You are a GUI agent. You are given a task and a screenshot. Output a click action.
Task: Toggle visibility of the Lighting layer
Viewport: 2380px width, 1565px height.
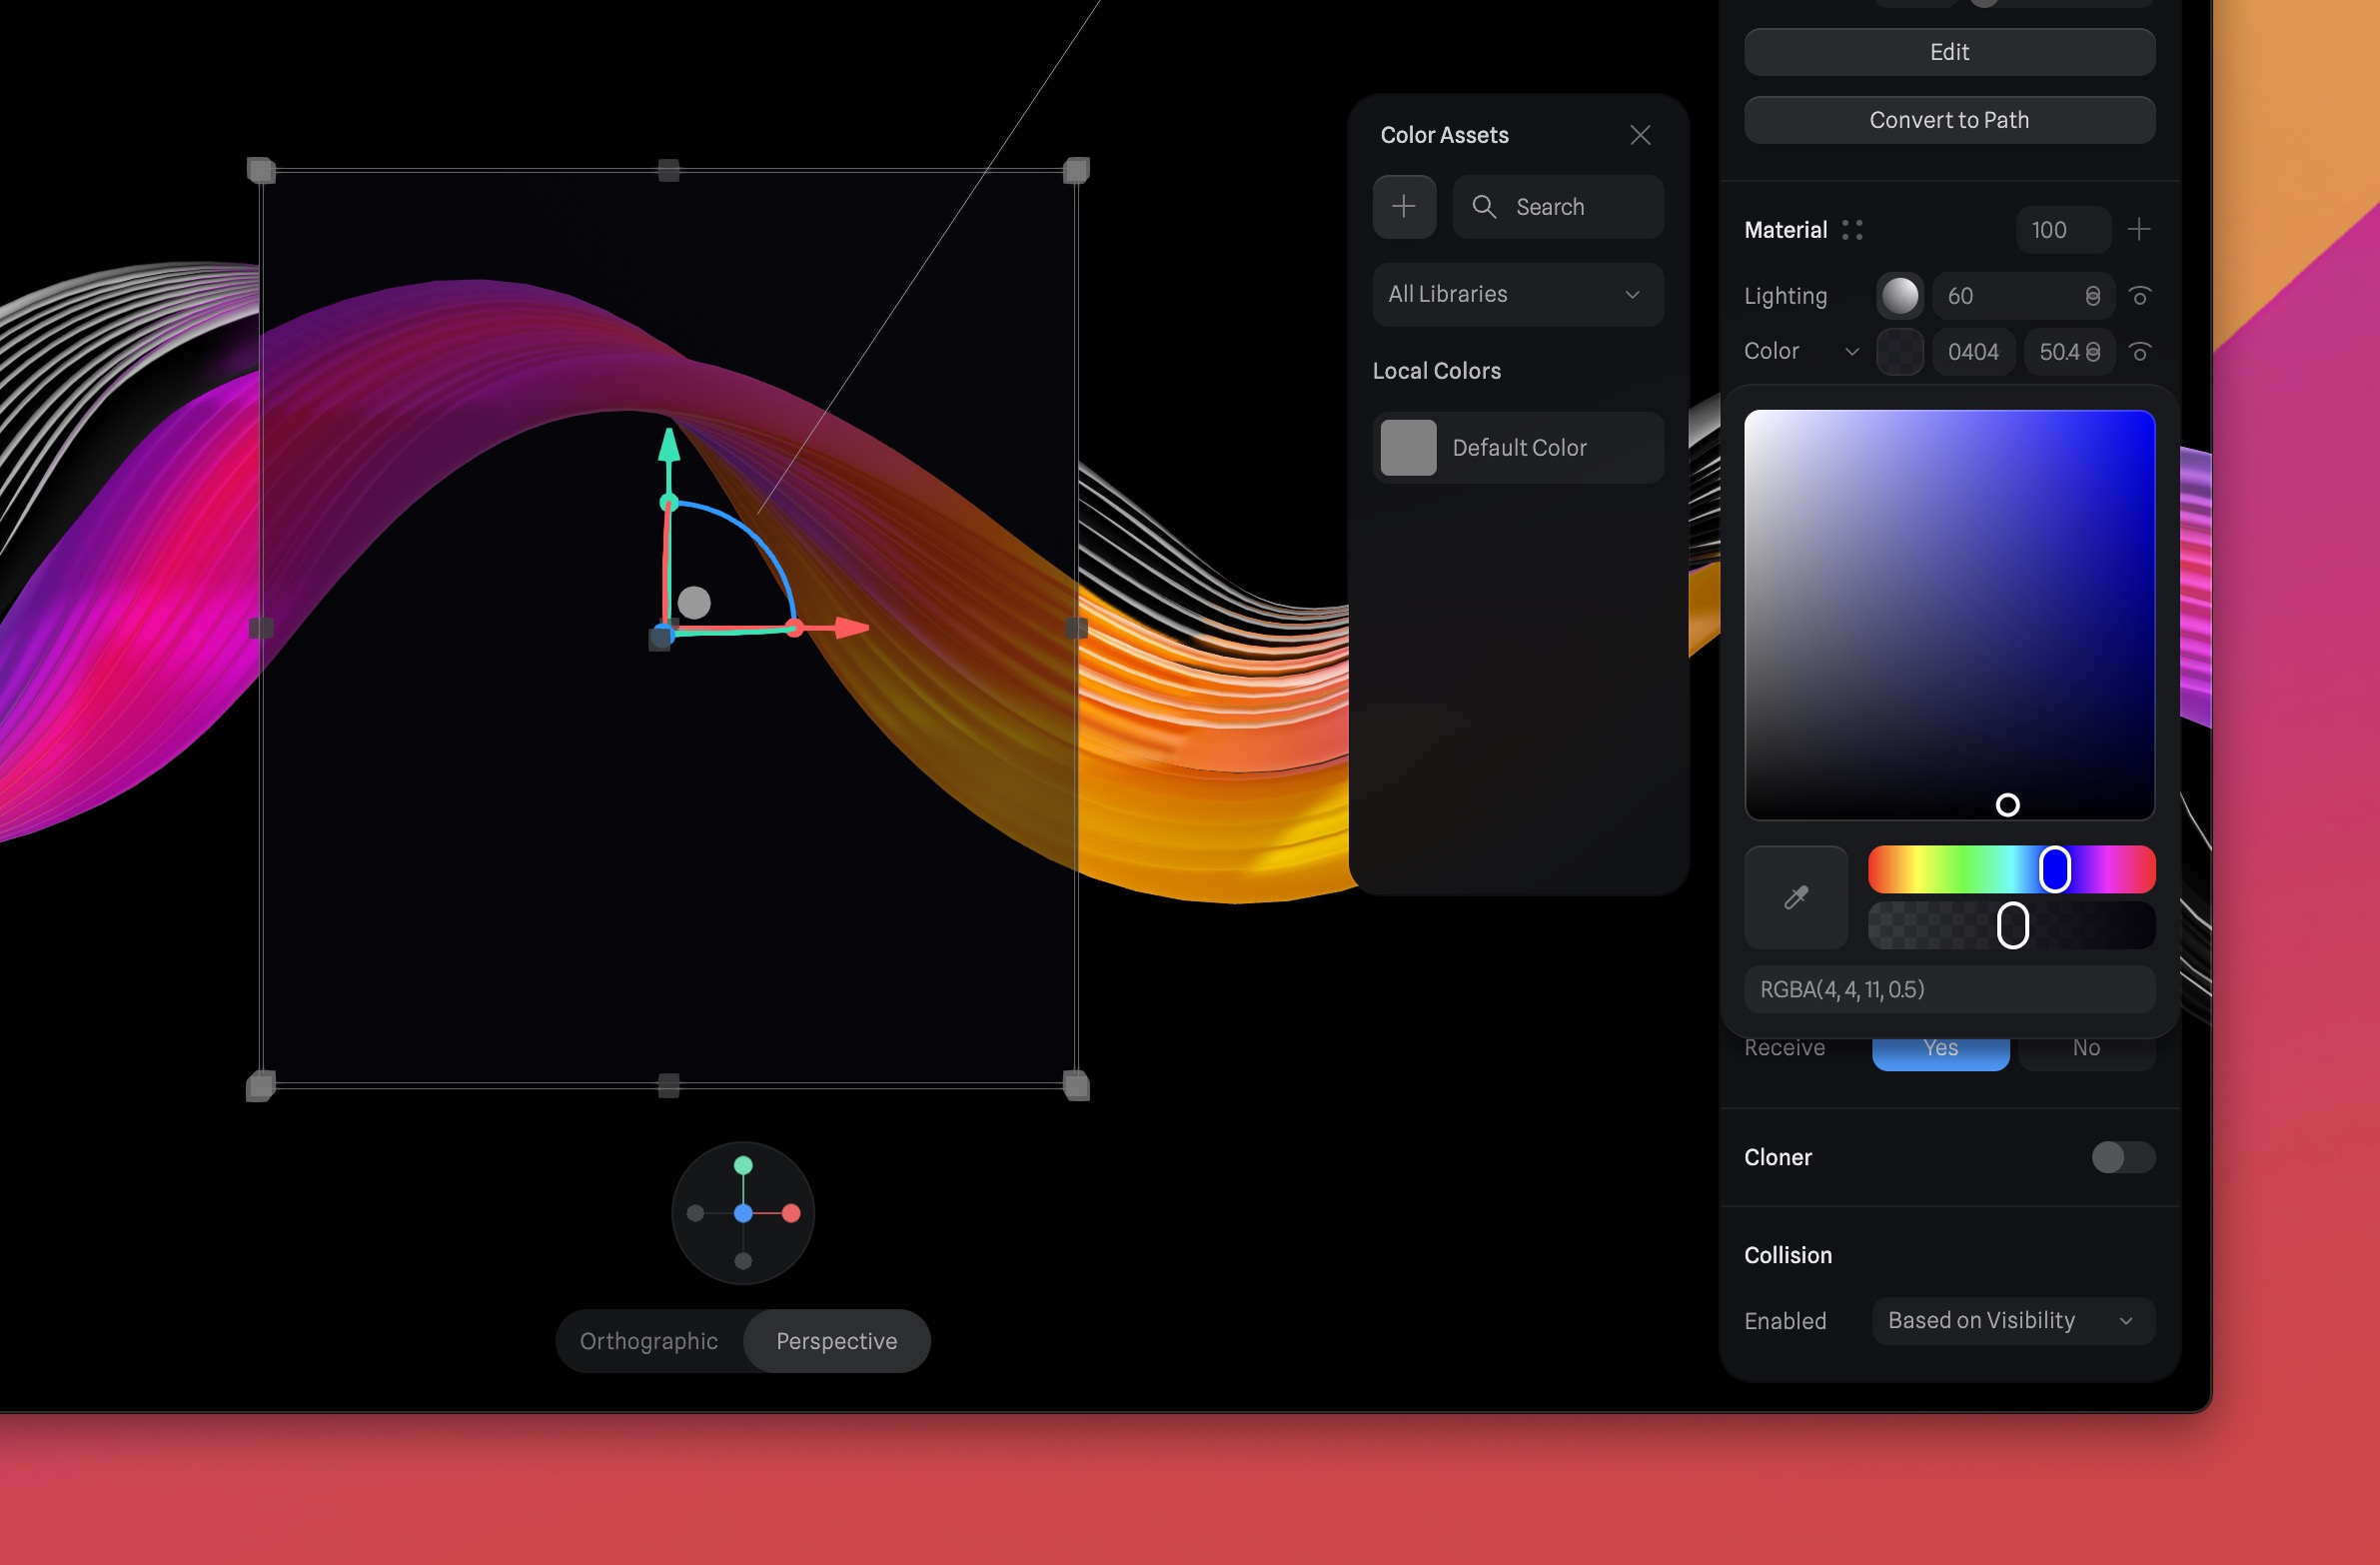pyautogui.click(x=2139, y=296)
